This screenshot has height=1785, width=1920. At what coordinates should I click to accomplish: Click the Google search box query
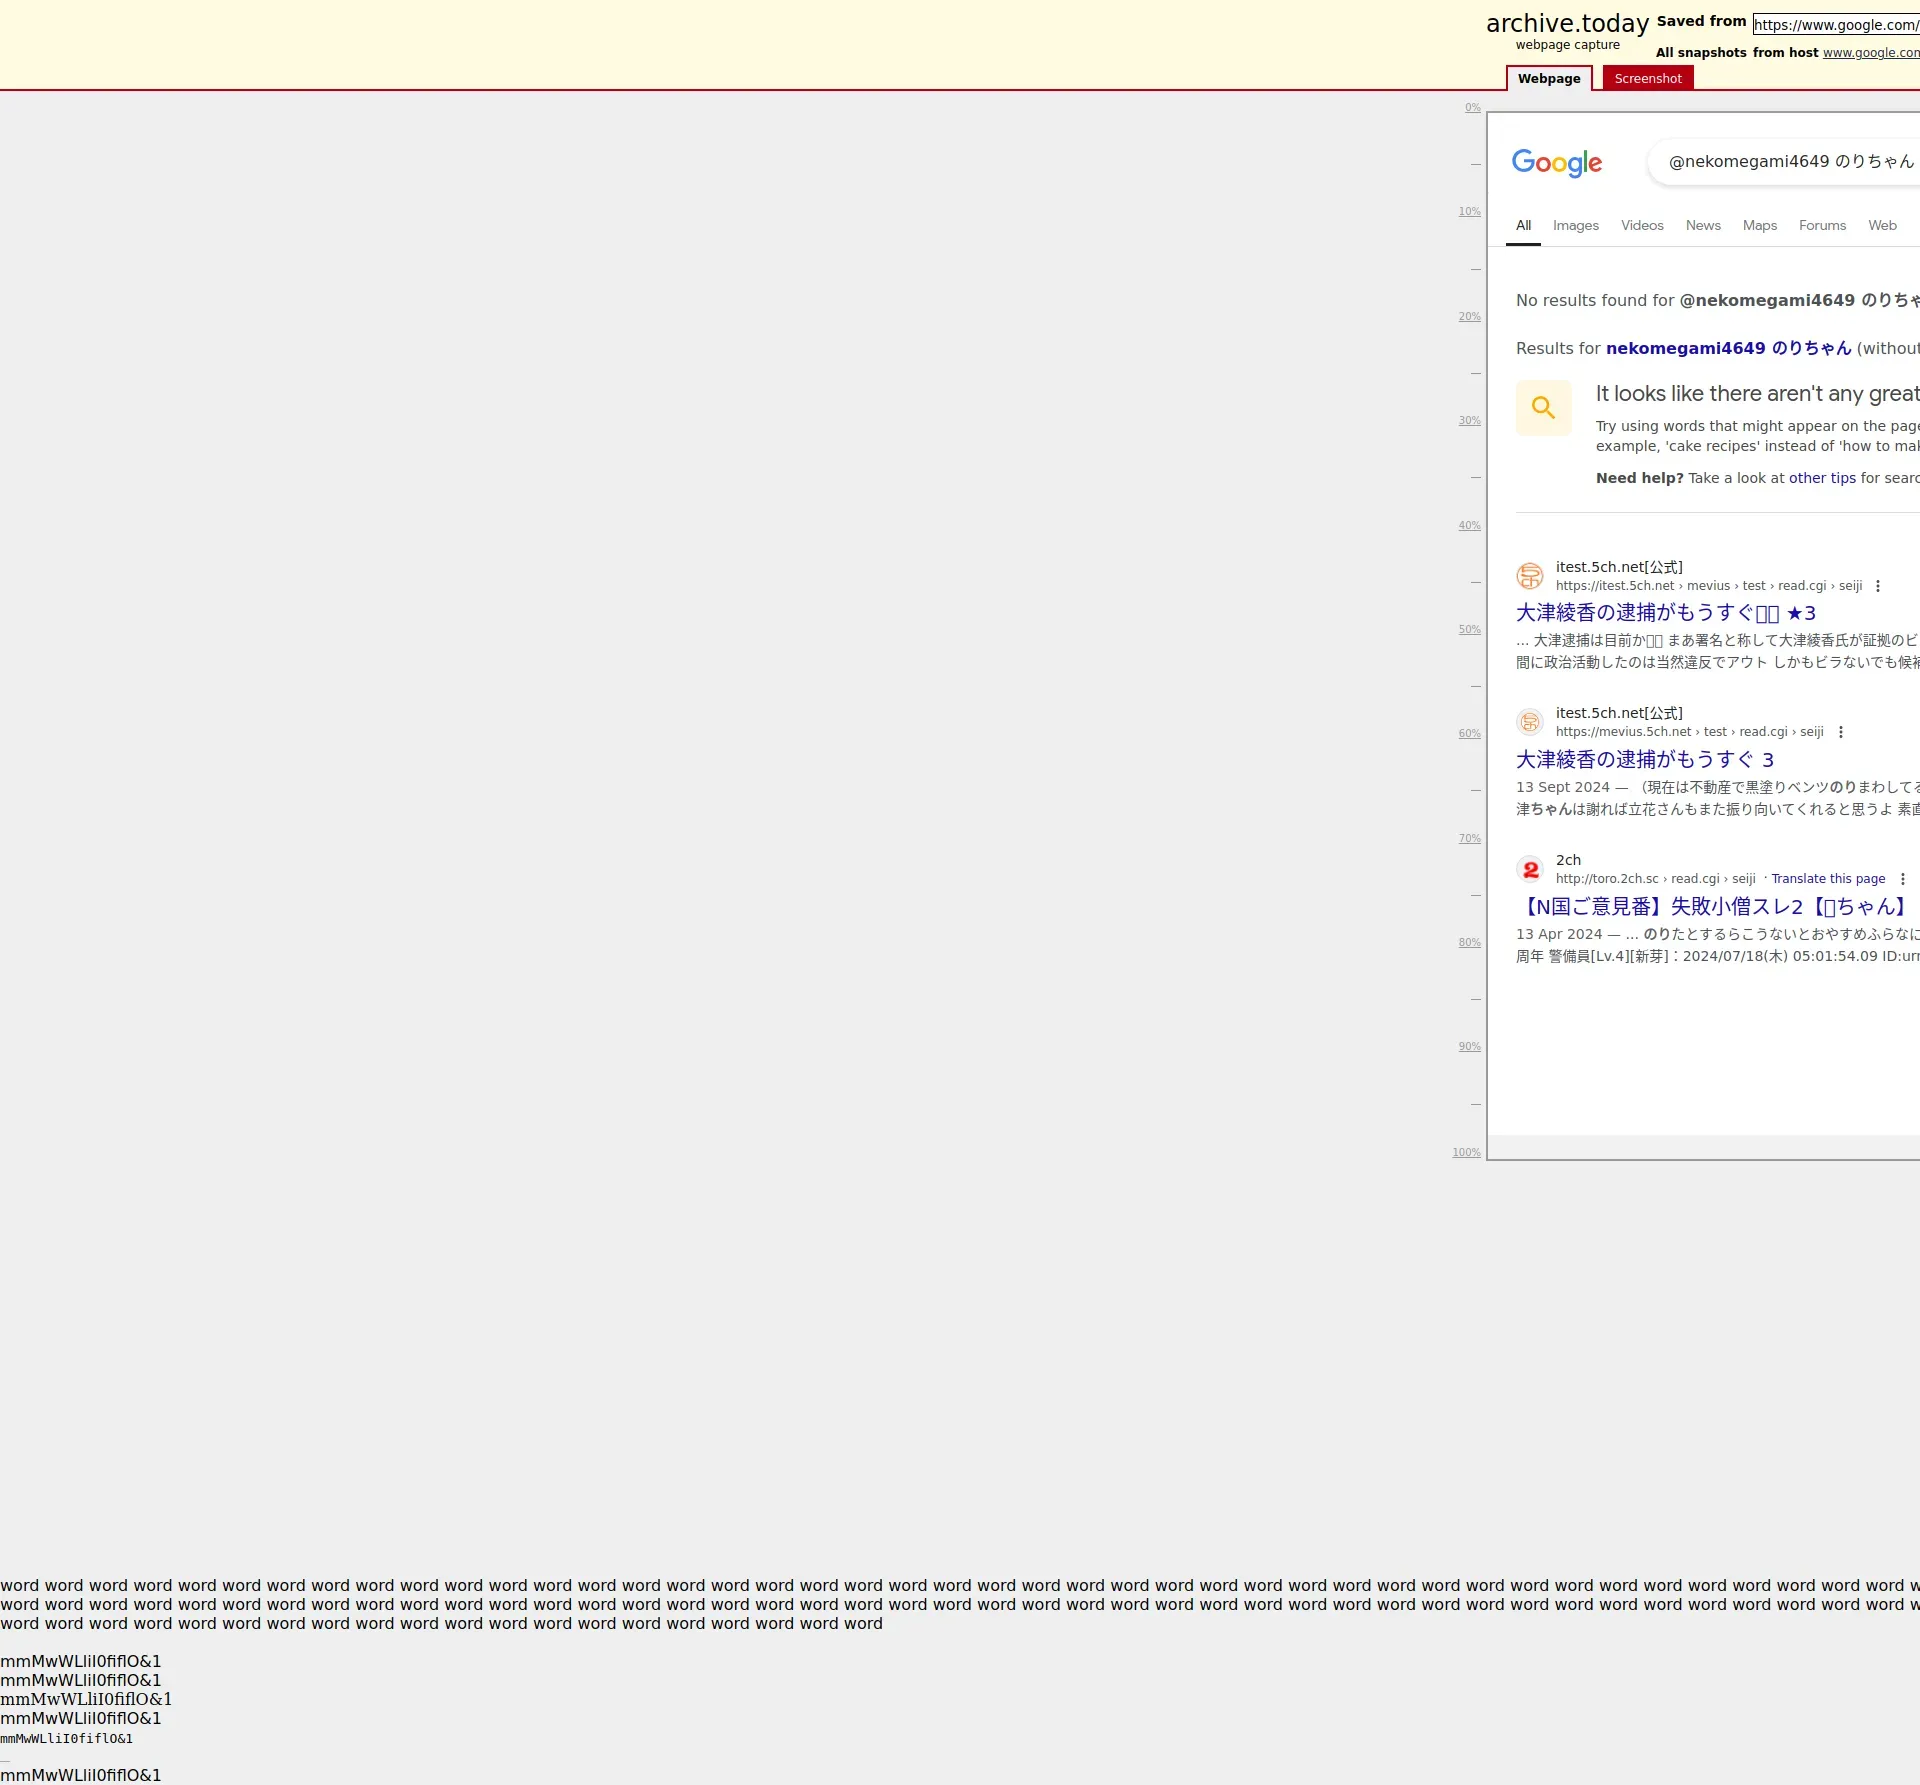coord(1790,161)
